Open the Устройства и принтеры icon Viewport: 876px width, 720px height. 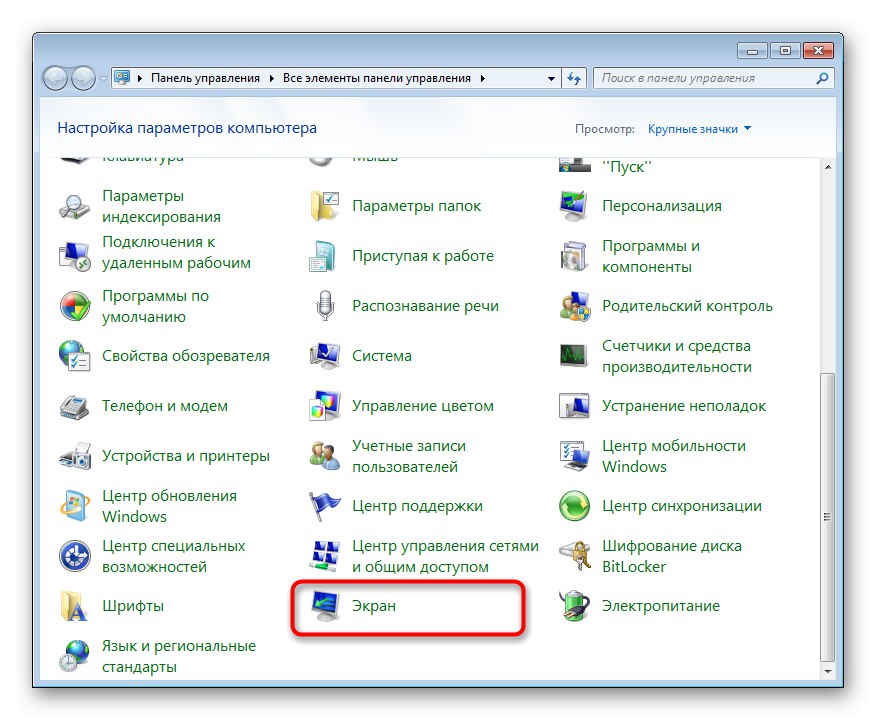[x=74, y=456]
